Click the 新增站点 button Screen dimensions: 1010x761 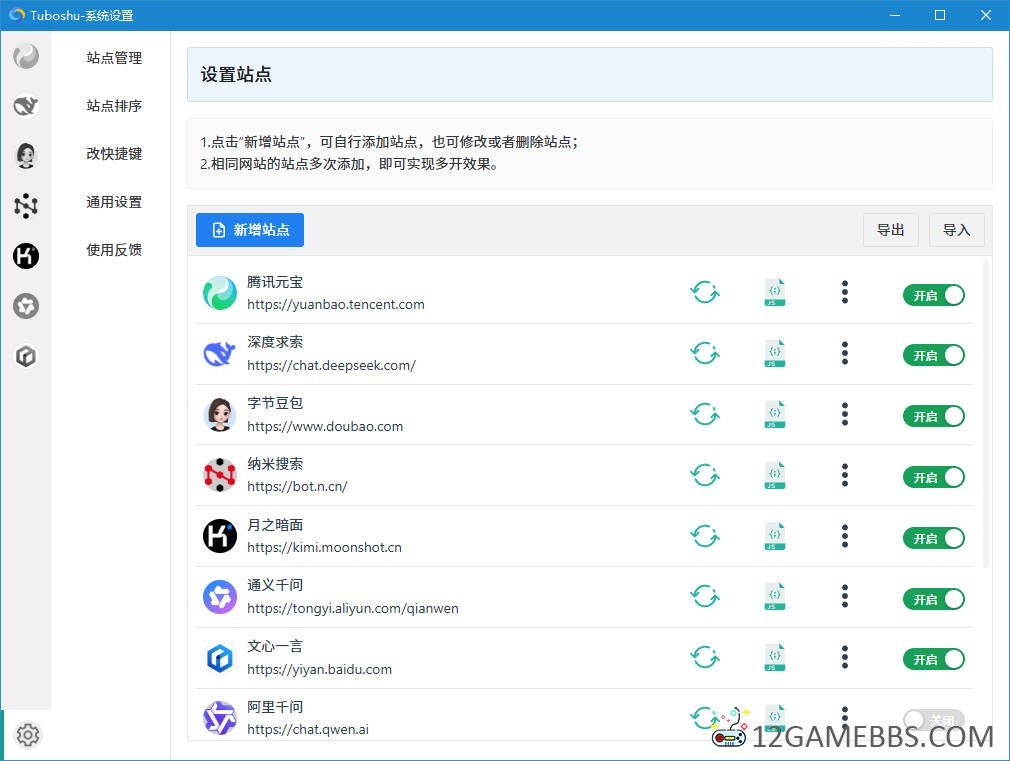tap(250, 230)
